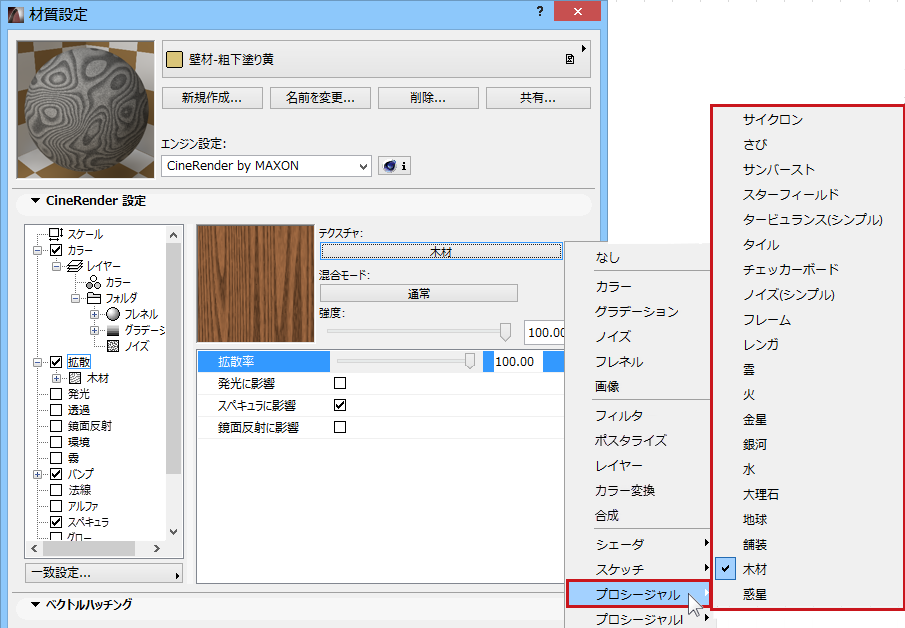The height and width of the screenshot is (628, 905).
Task: Select the folder icon labeled フォルダ
Action: coord(94,298)
